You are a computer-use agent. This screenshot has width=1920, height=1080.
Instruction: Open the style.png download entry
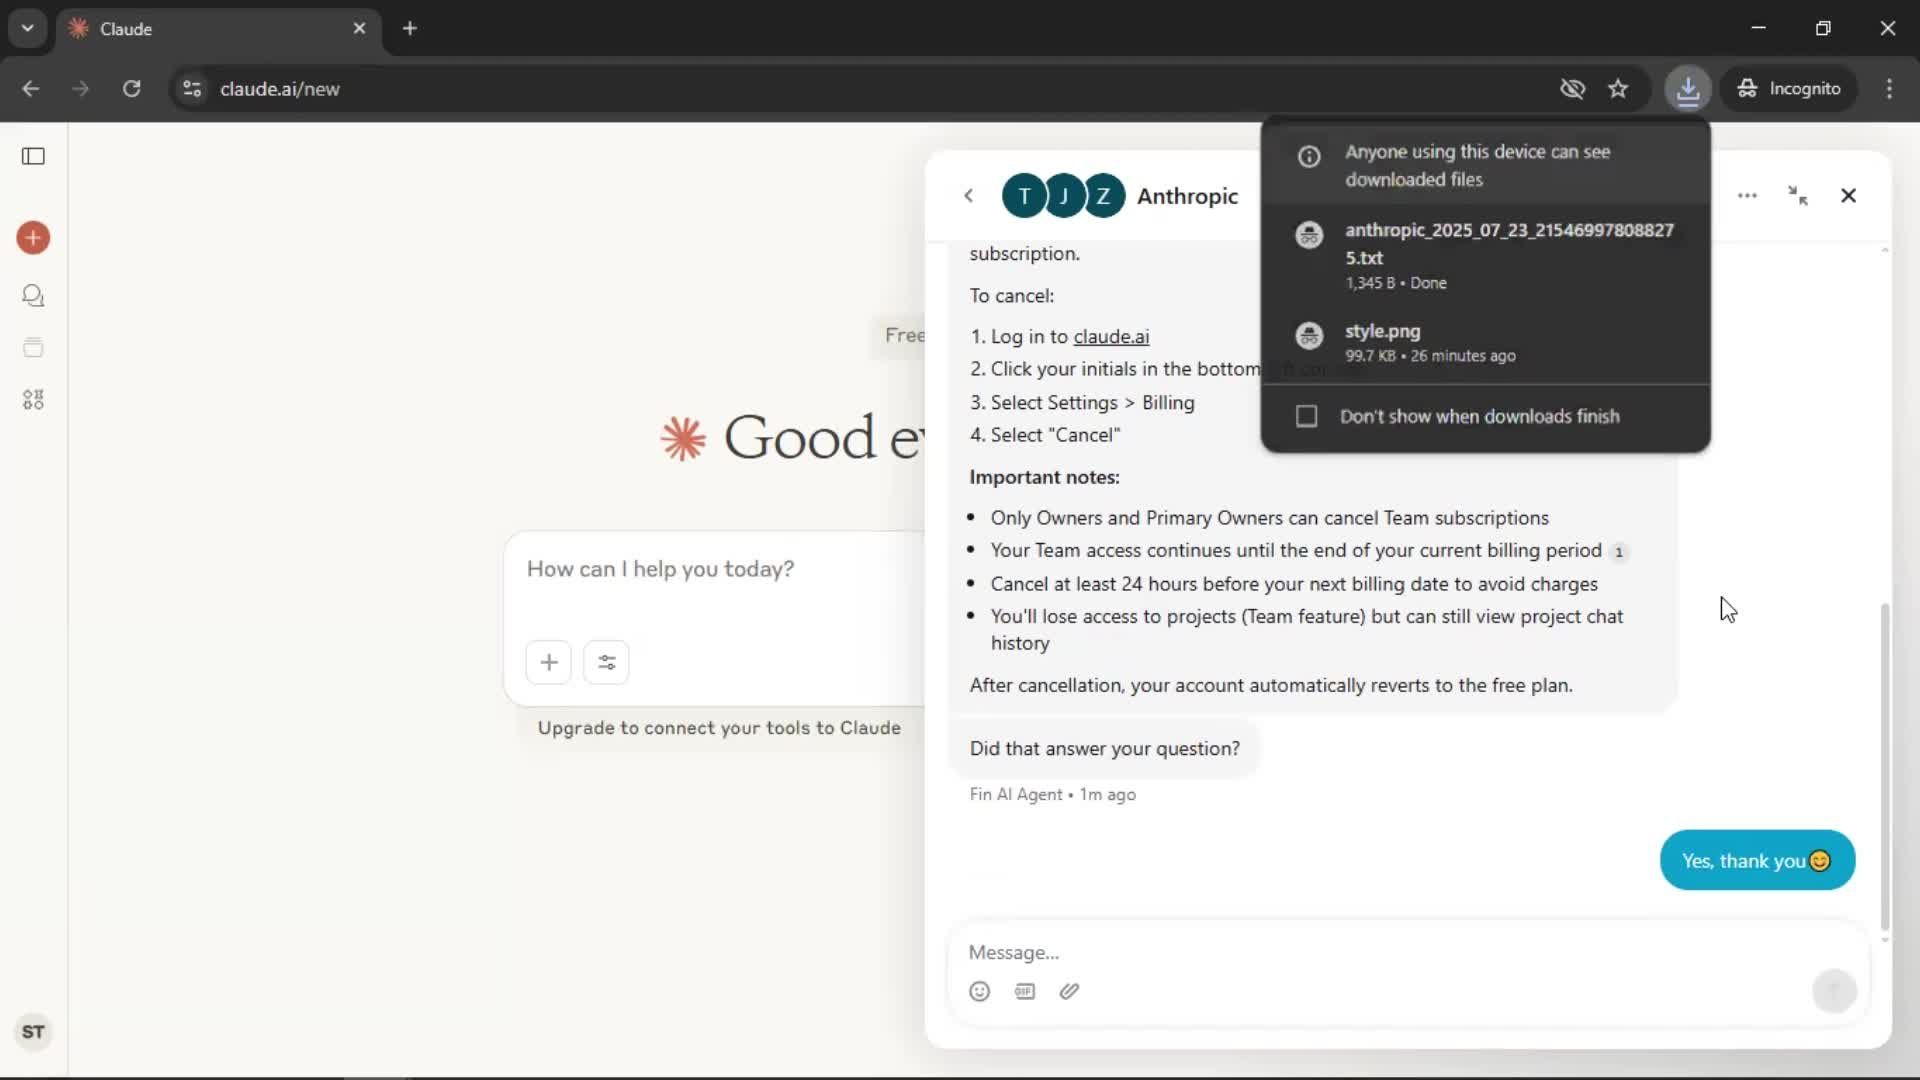(1486, 342)
